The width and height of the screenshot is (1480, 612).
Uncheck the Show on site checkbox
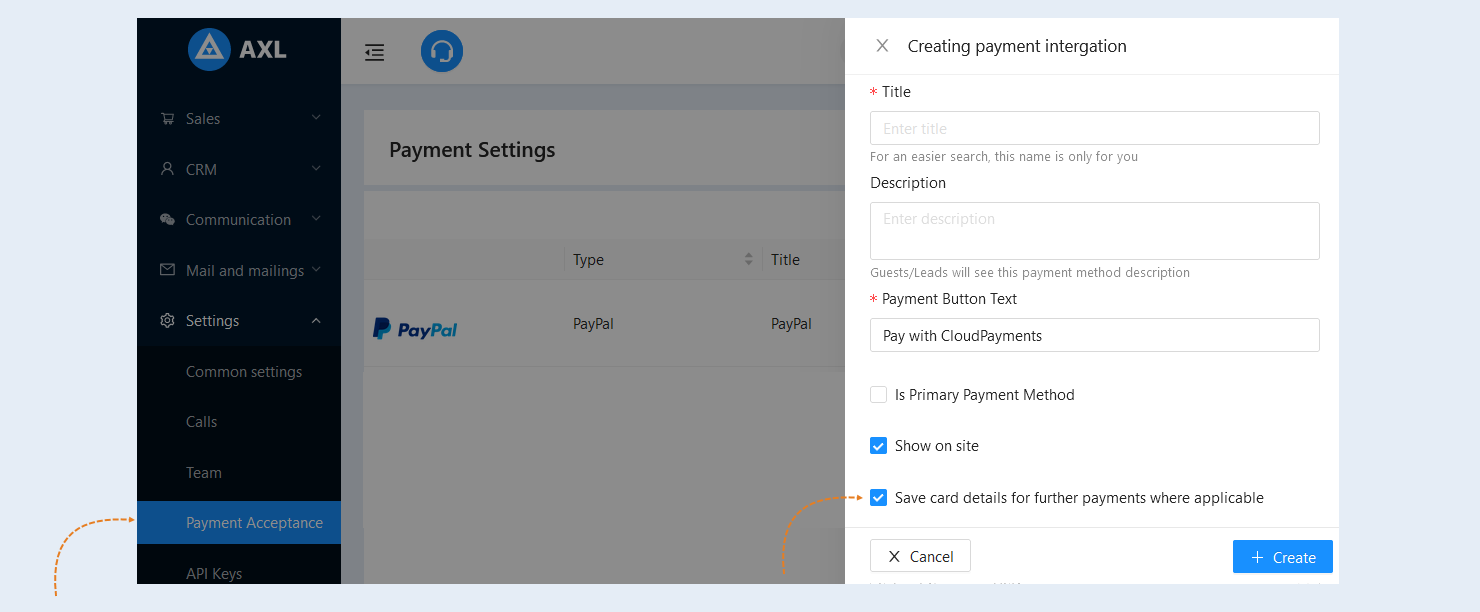[878, 446]
